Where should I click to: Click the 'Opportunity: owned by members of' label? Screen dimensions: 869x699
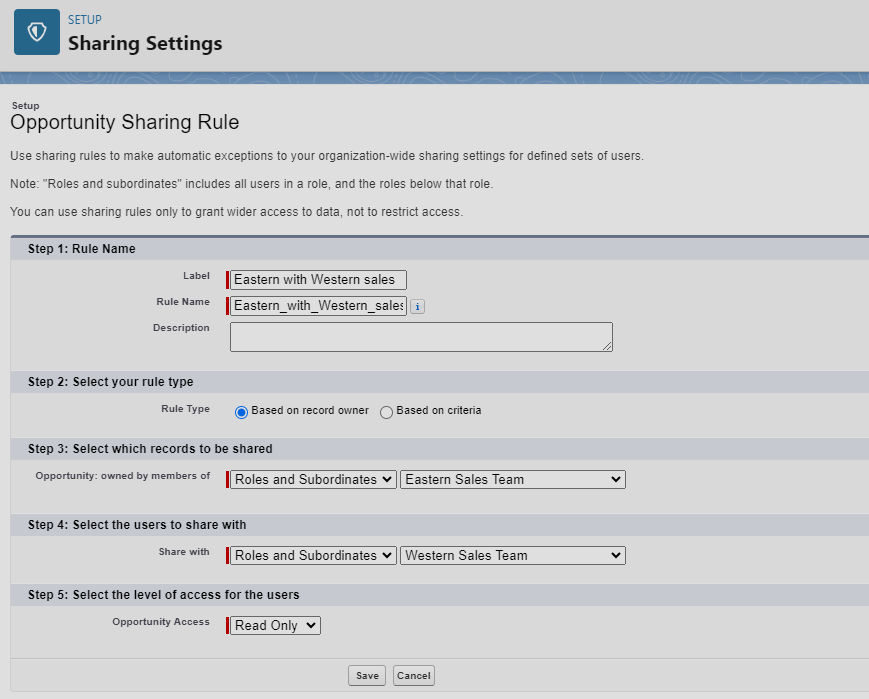(x=122, y=476)
